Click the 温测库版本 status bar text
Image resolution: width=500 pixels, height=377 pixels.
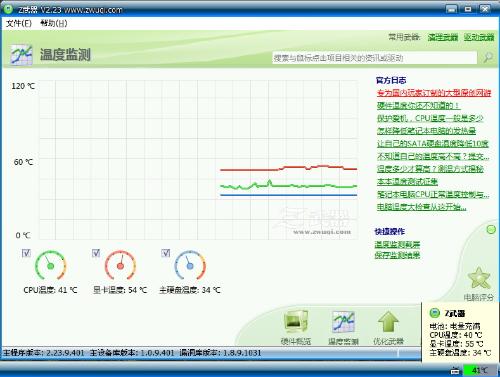click(x=220, y=353)
